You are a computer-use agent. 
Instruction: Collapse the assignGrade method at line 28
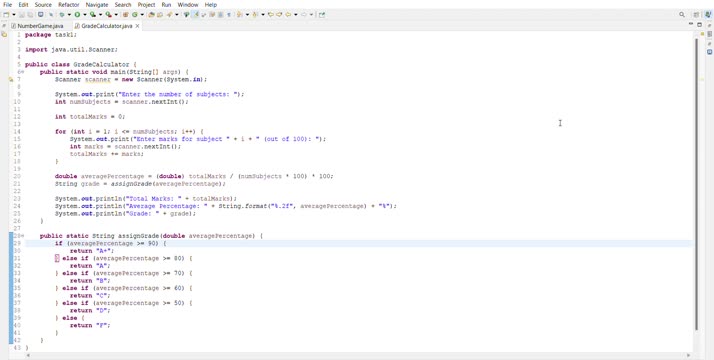pyautogui.click(x=22, y=236)
